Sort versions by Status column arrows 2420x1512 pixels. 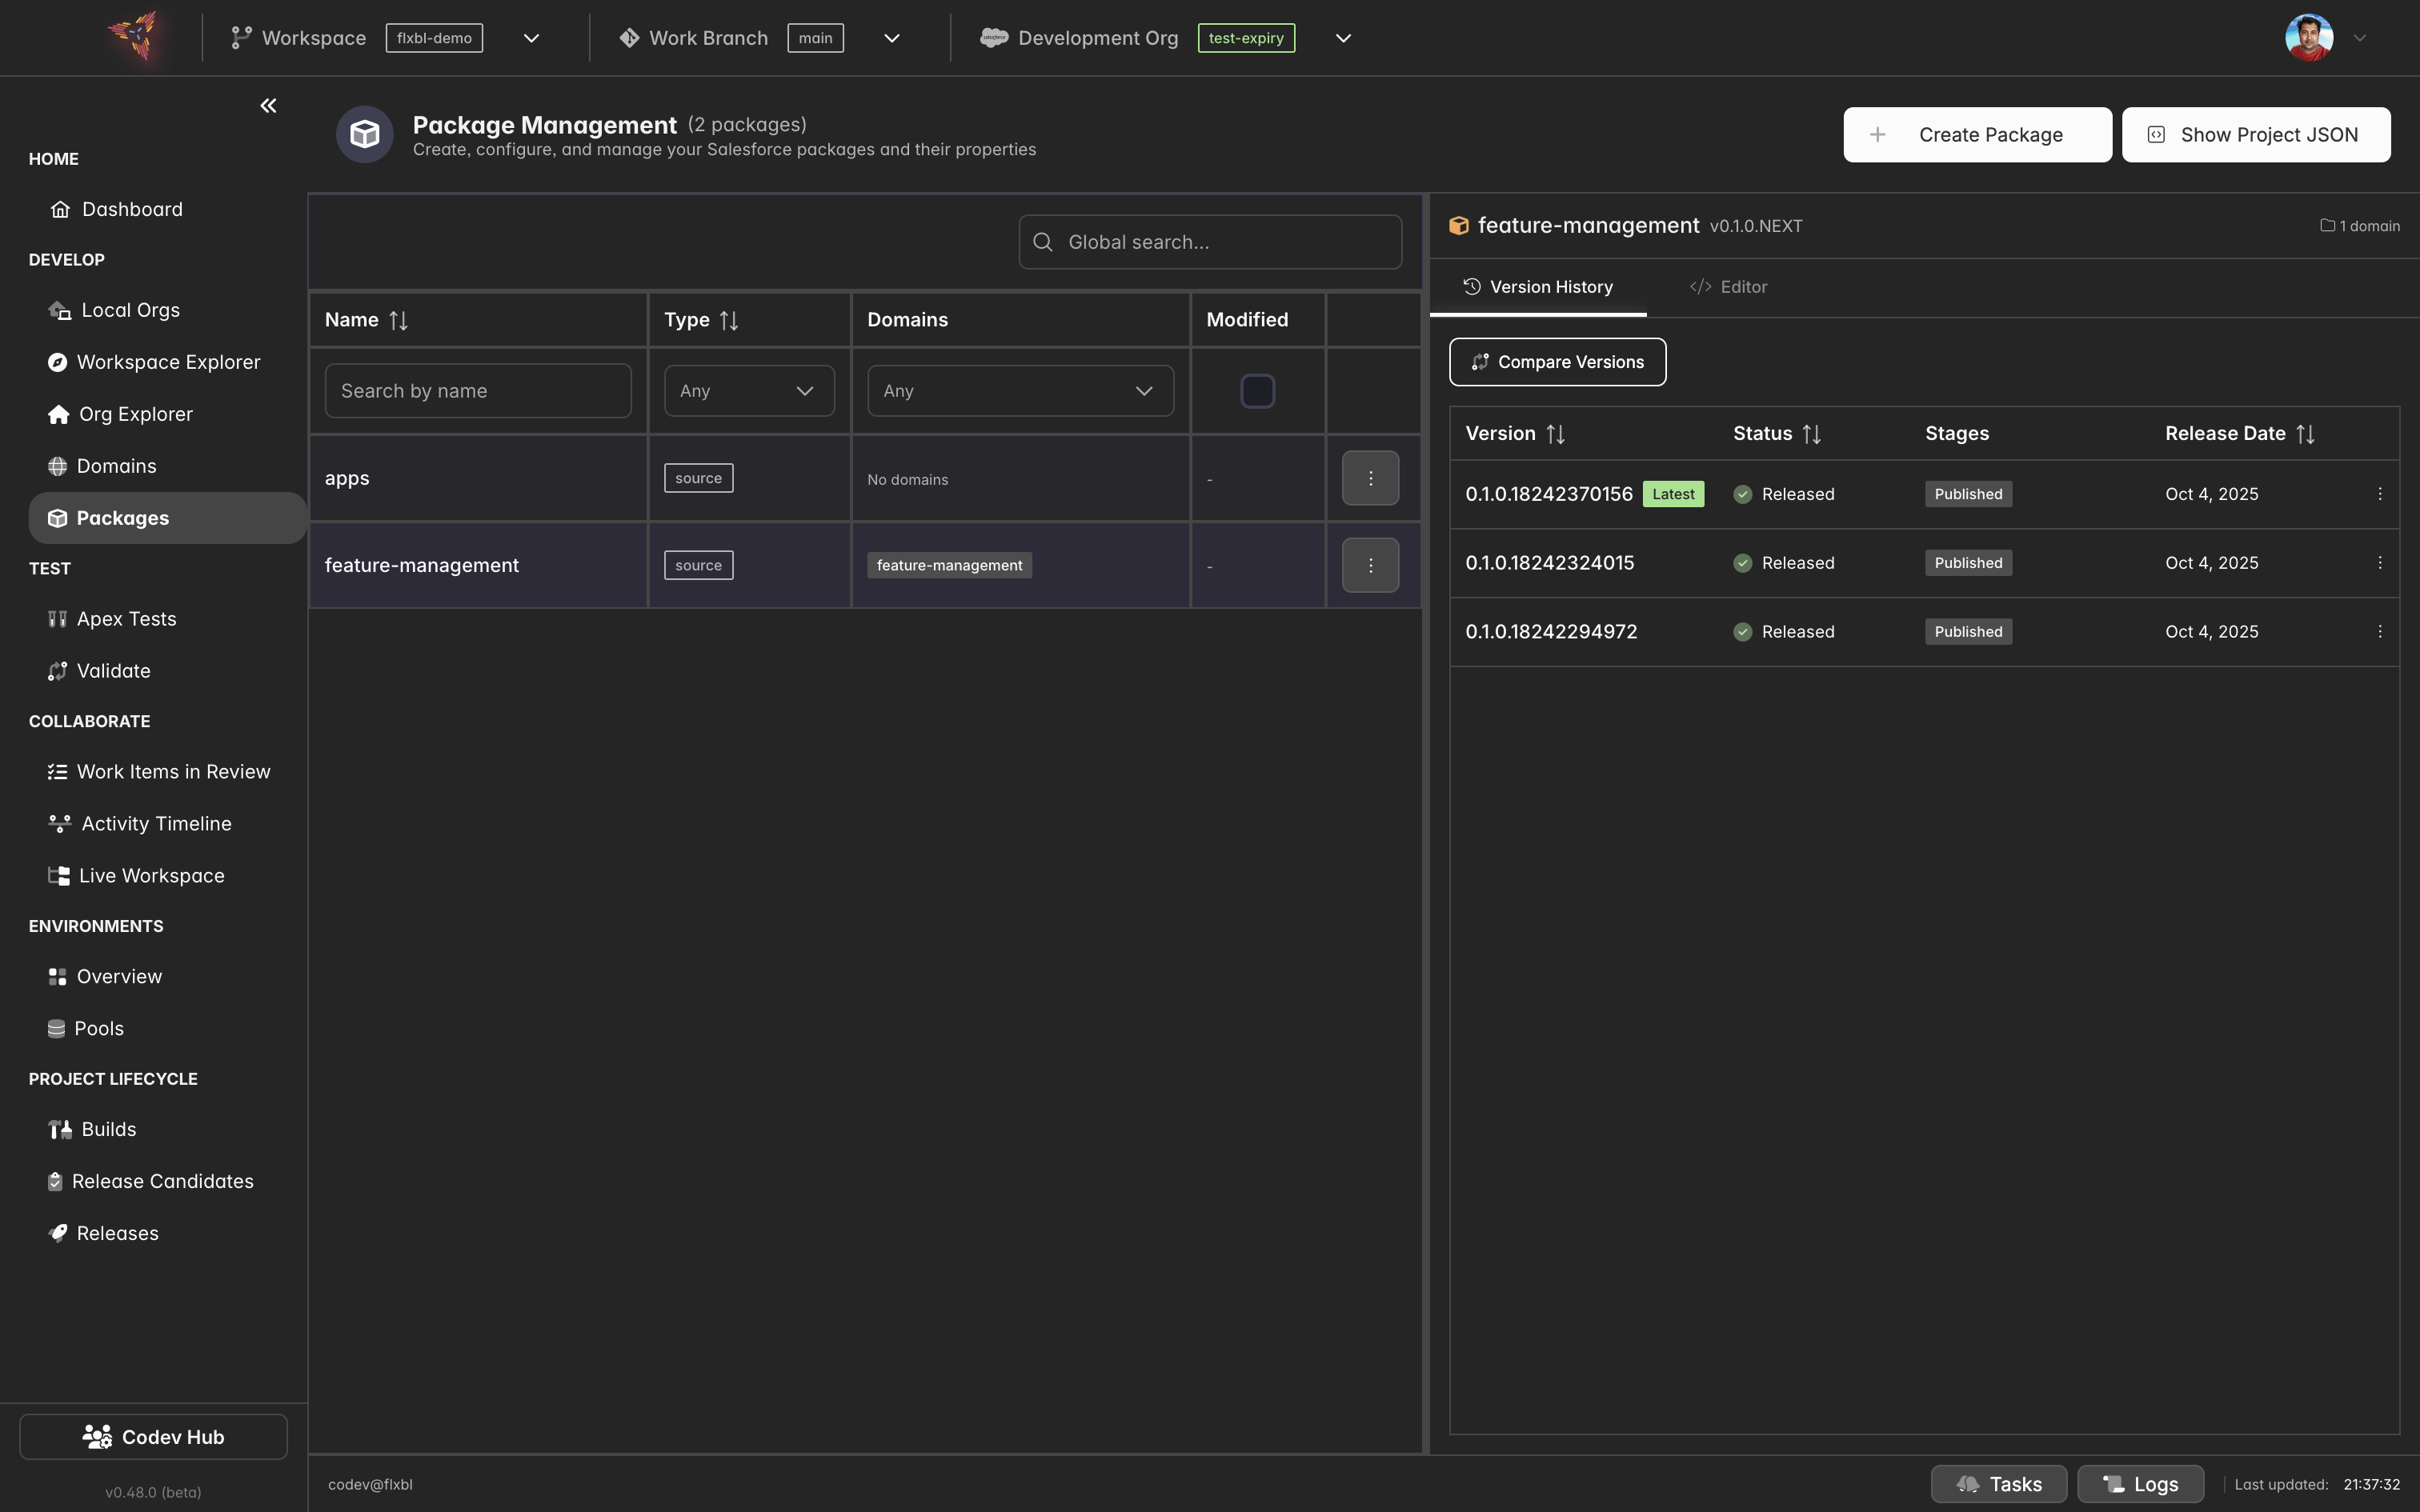pyautogui.click(x=1811, y=434)
